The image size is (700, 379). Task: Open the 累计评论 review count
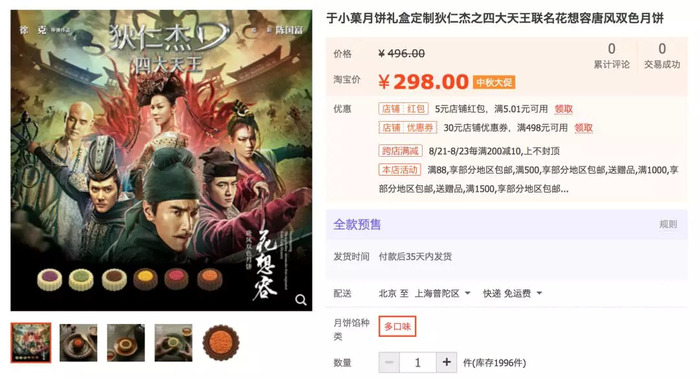(612, 55)
